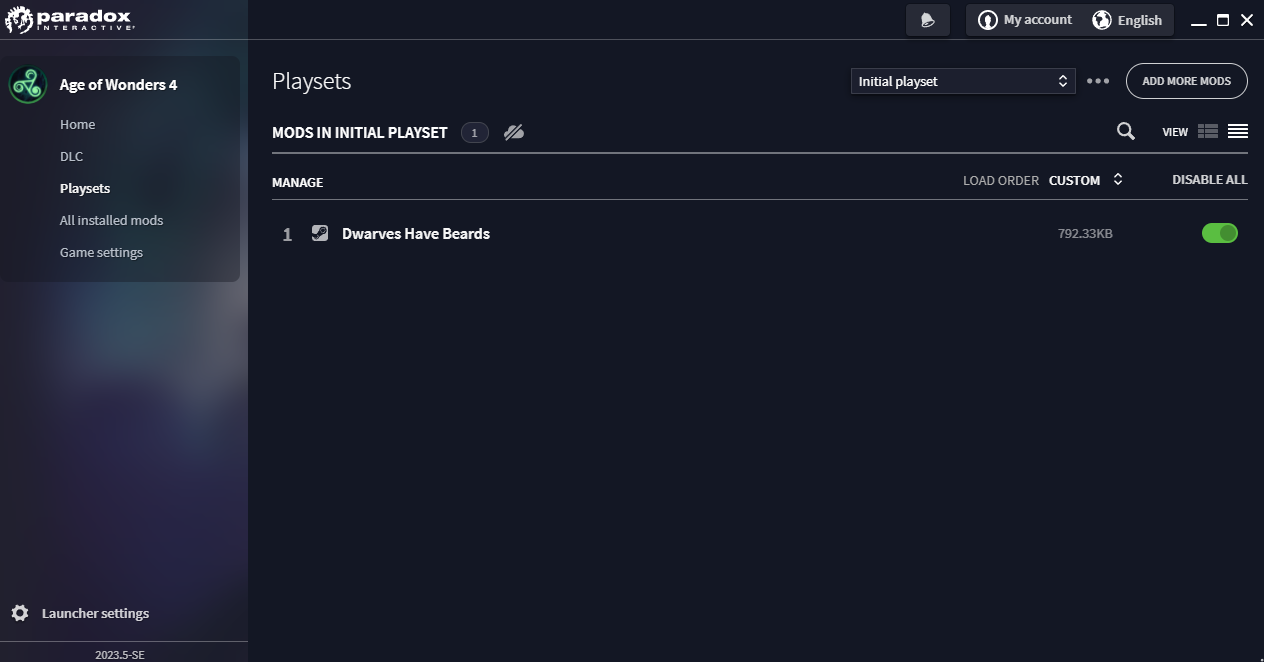Screen dimensions: 1264x662
Task: Open All installed mods page
Action: click(x=111, y=220)
